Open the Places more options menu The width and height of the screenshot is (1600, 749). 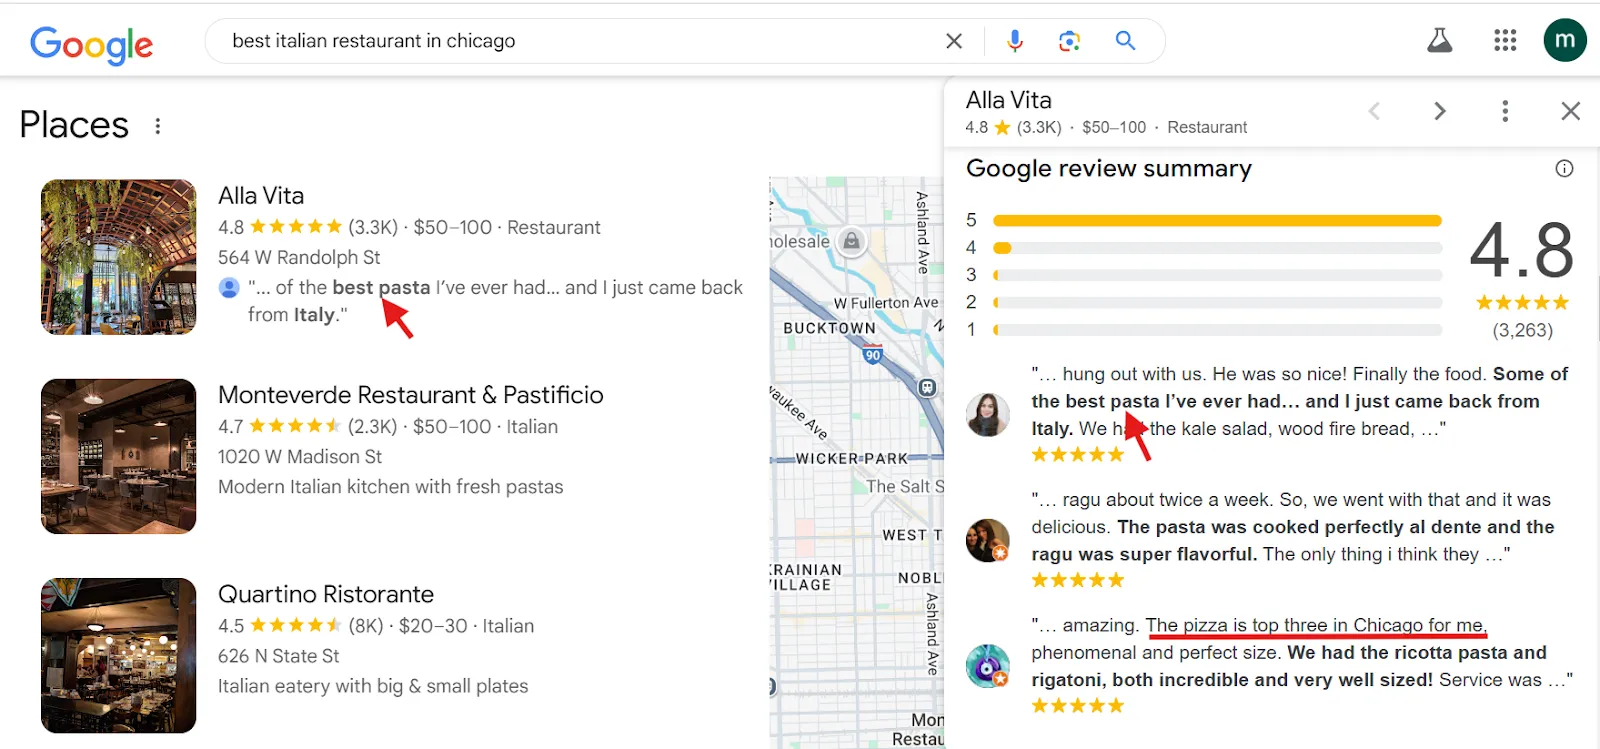[x=157, y=126]
